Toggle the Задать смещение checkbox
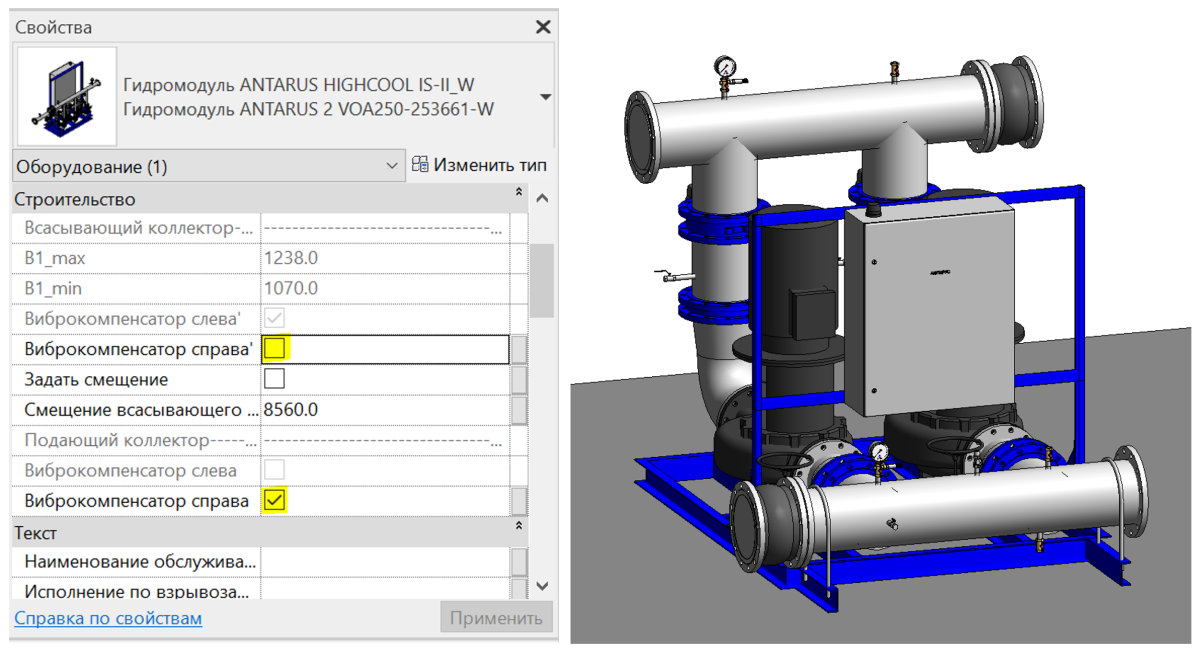 (274, 379)
